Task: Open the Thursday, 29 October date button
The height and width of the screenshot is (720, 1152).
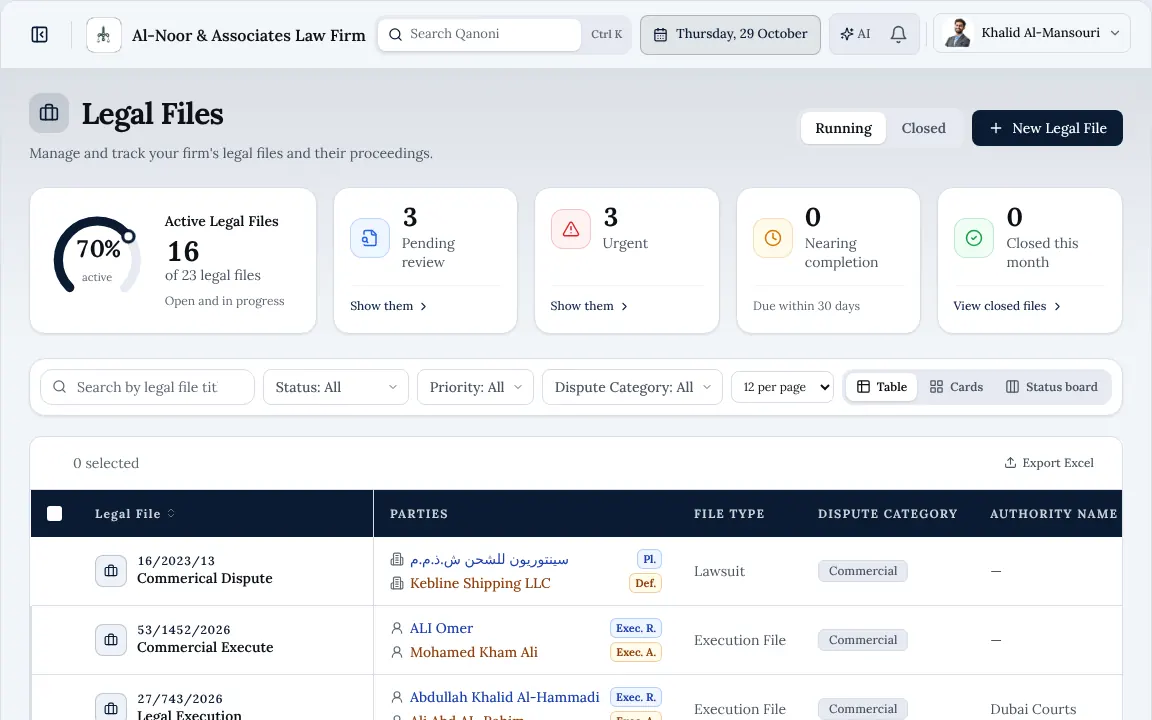Action: [730, 35]
